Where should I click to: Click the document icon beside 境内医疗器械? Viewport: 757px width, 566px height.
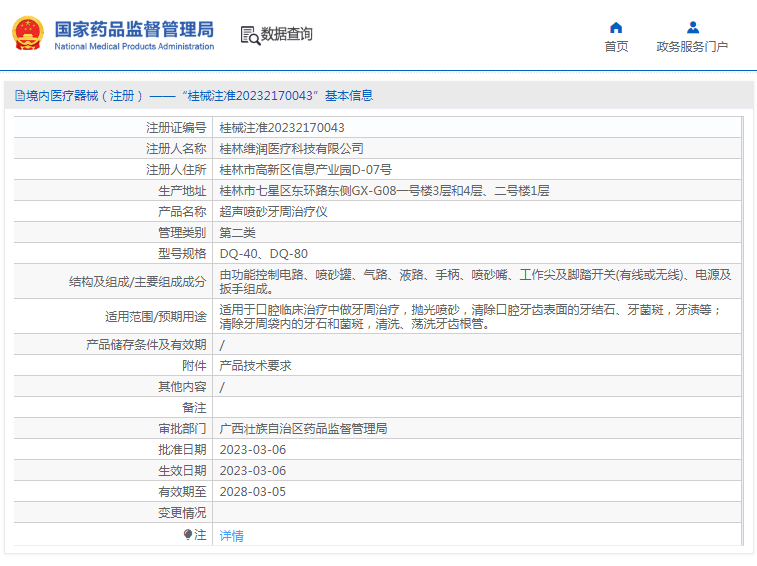pos(20,96)
